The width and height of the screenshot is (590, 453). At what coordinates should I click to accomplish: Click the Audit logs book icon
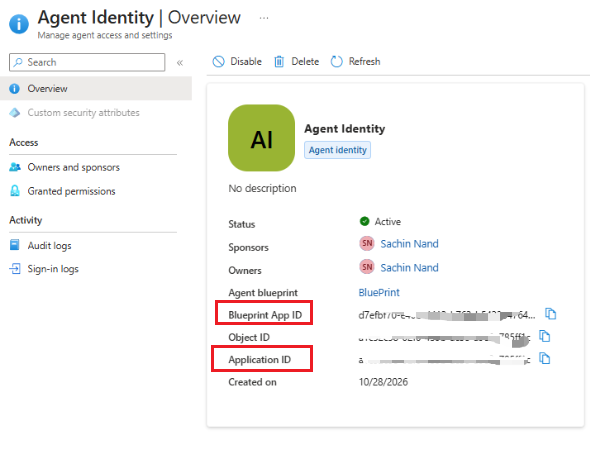coord(14,245)
